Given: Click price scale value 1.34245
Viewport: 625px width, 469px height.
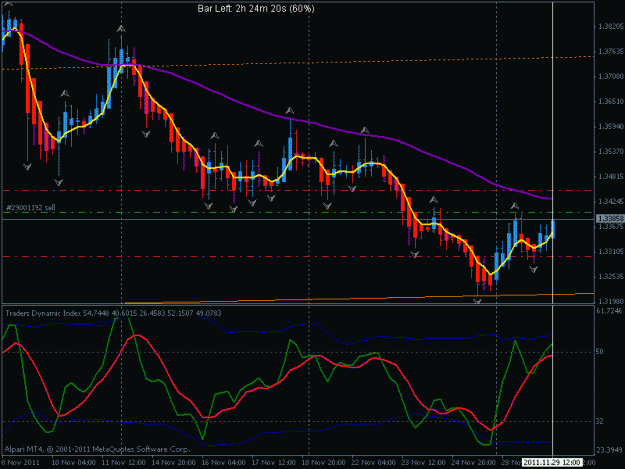Looking at the screenshot, I should (x=611, y=202).
